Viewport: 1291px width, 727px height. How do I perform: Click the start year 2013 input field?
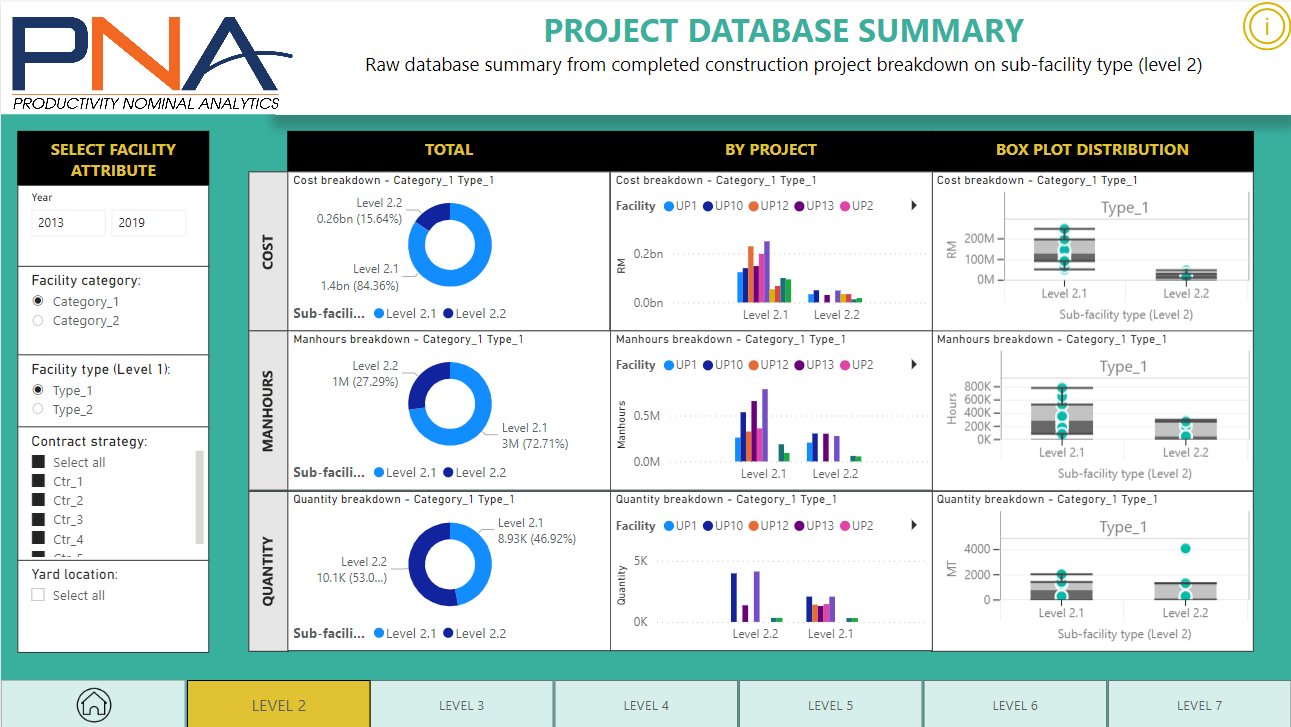point(68,223)
